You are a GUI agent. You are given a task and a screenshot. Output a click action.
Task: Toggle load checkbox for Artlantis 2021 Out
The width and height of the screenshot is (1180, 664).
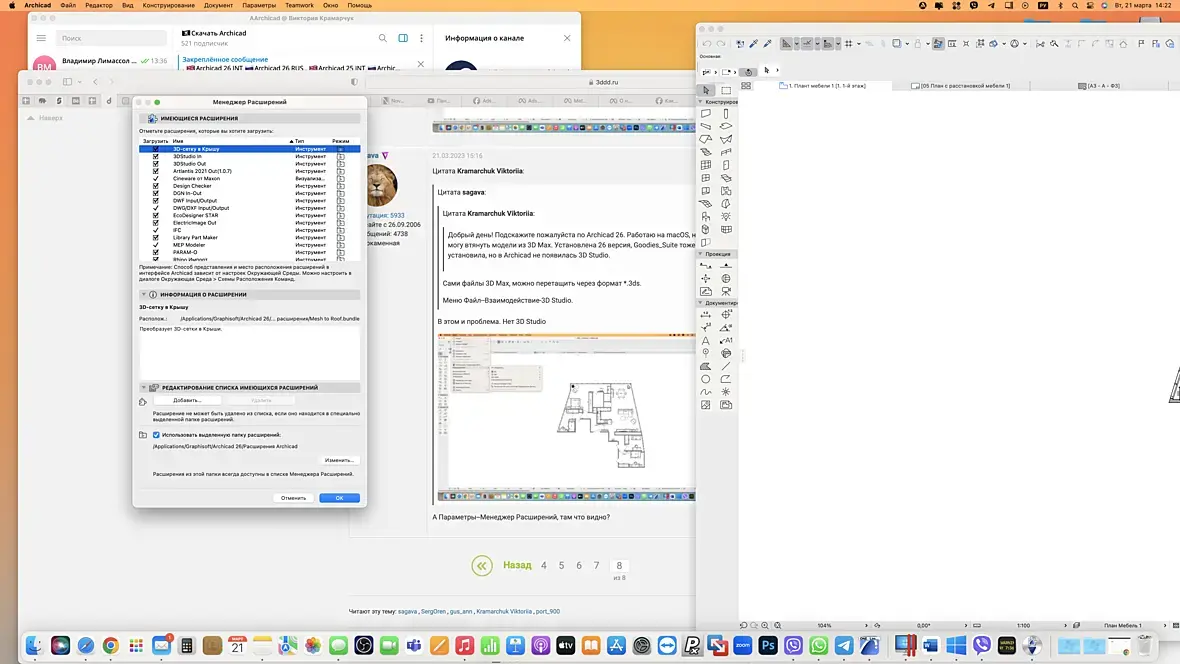tap(156, 171)
